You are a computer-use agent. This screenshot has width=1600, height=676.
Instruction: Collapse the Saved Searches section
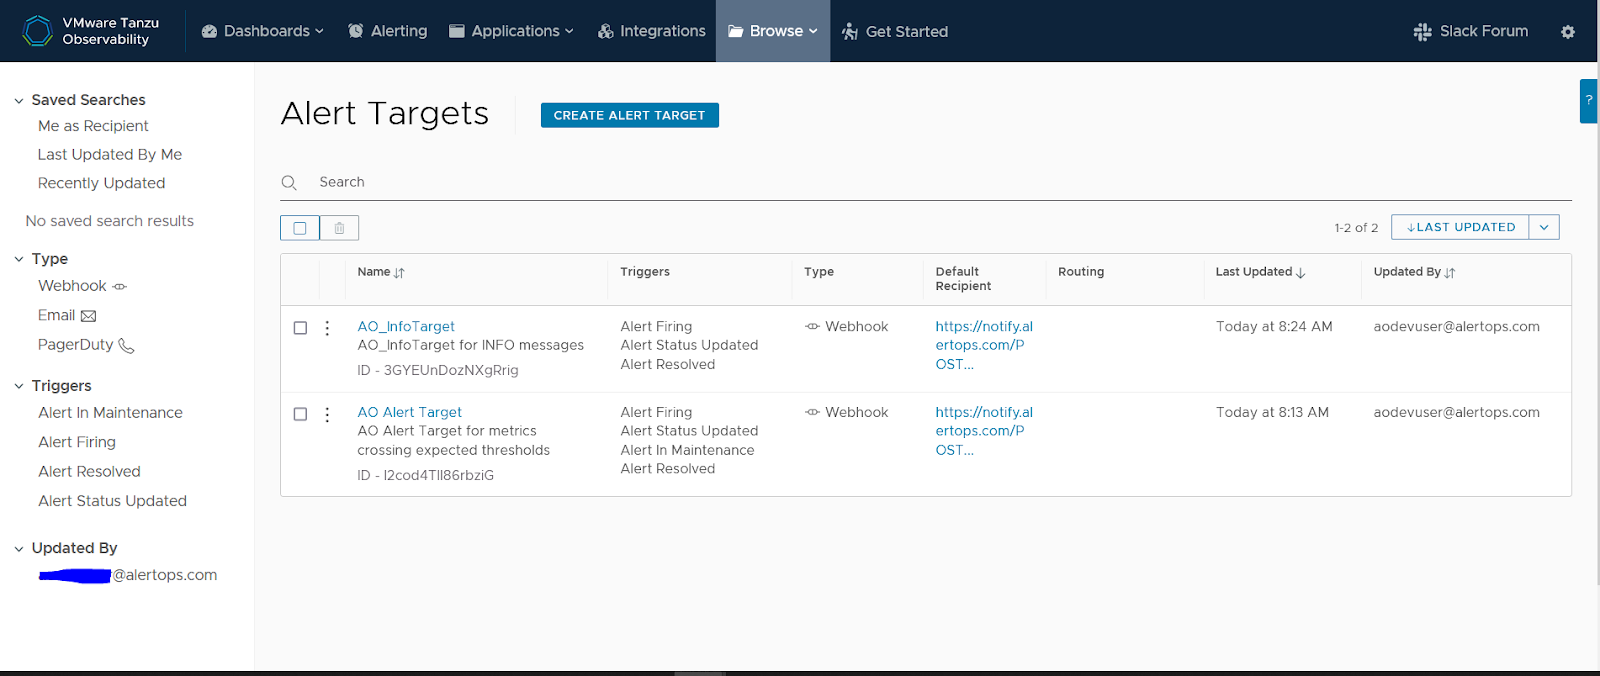pos(19,101)
